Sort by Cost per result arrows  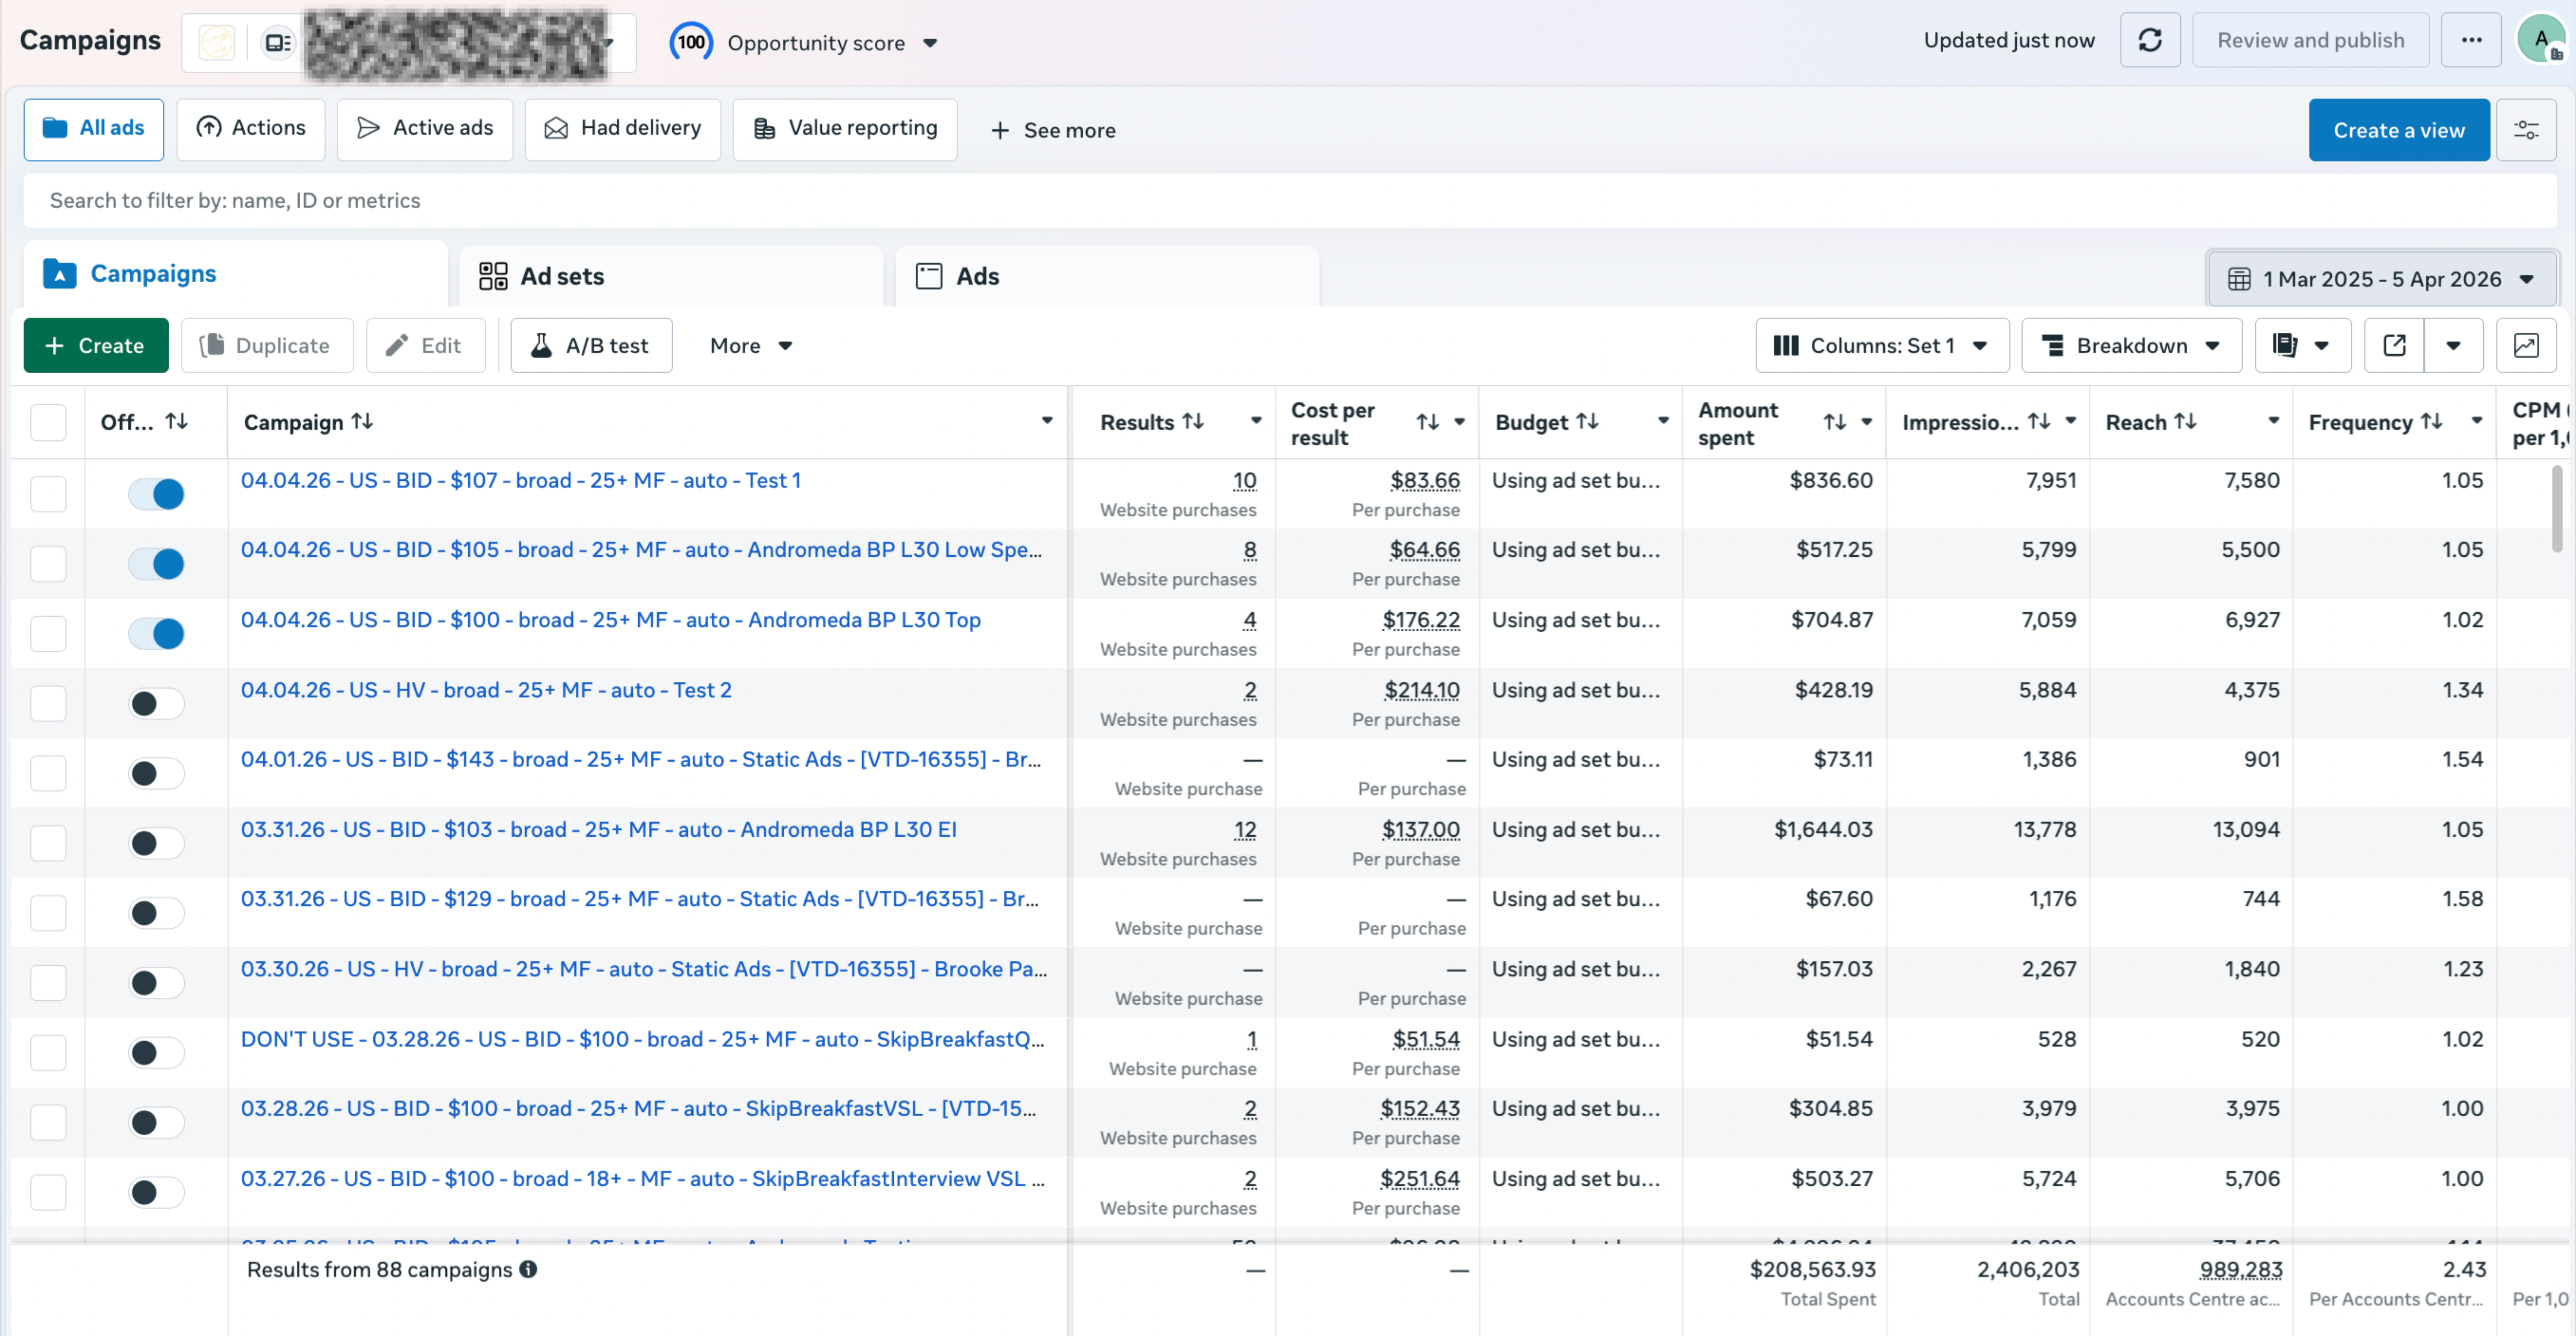click(x=1427, y=423)
